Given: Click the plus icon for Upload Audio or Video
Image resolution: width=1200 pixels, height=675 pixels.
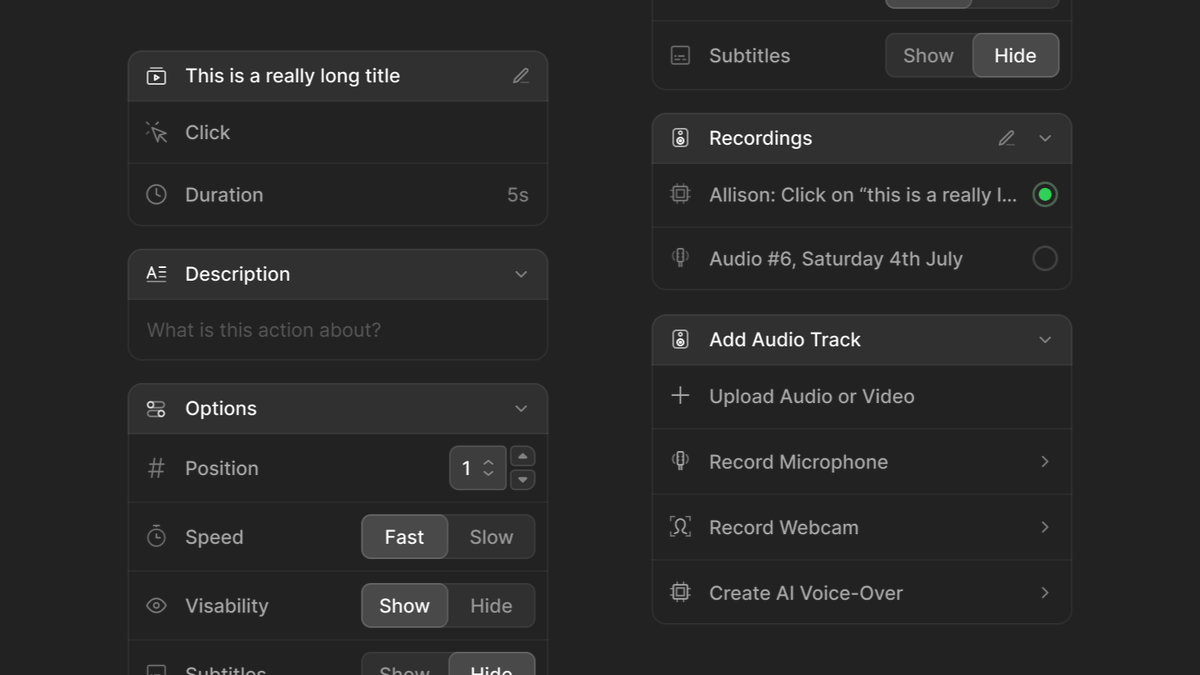Looking at the screenshot, I should pos(680,396).
